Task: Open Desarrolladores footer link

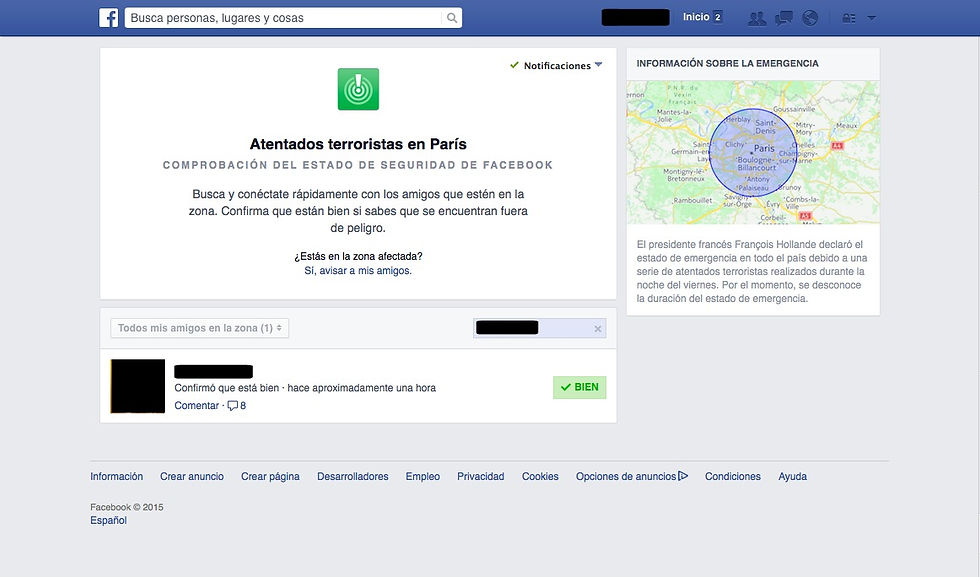Action: point(352,476)
